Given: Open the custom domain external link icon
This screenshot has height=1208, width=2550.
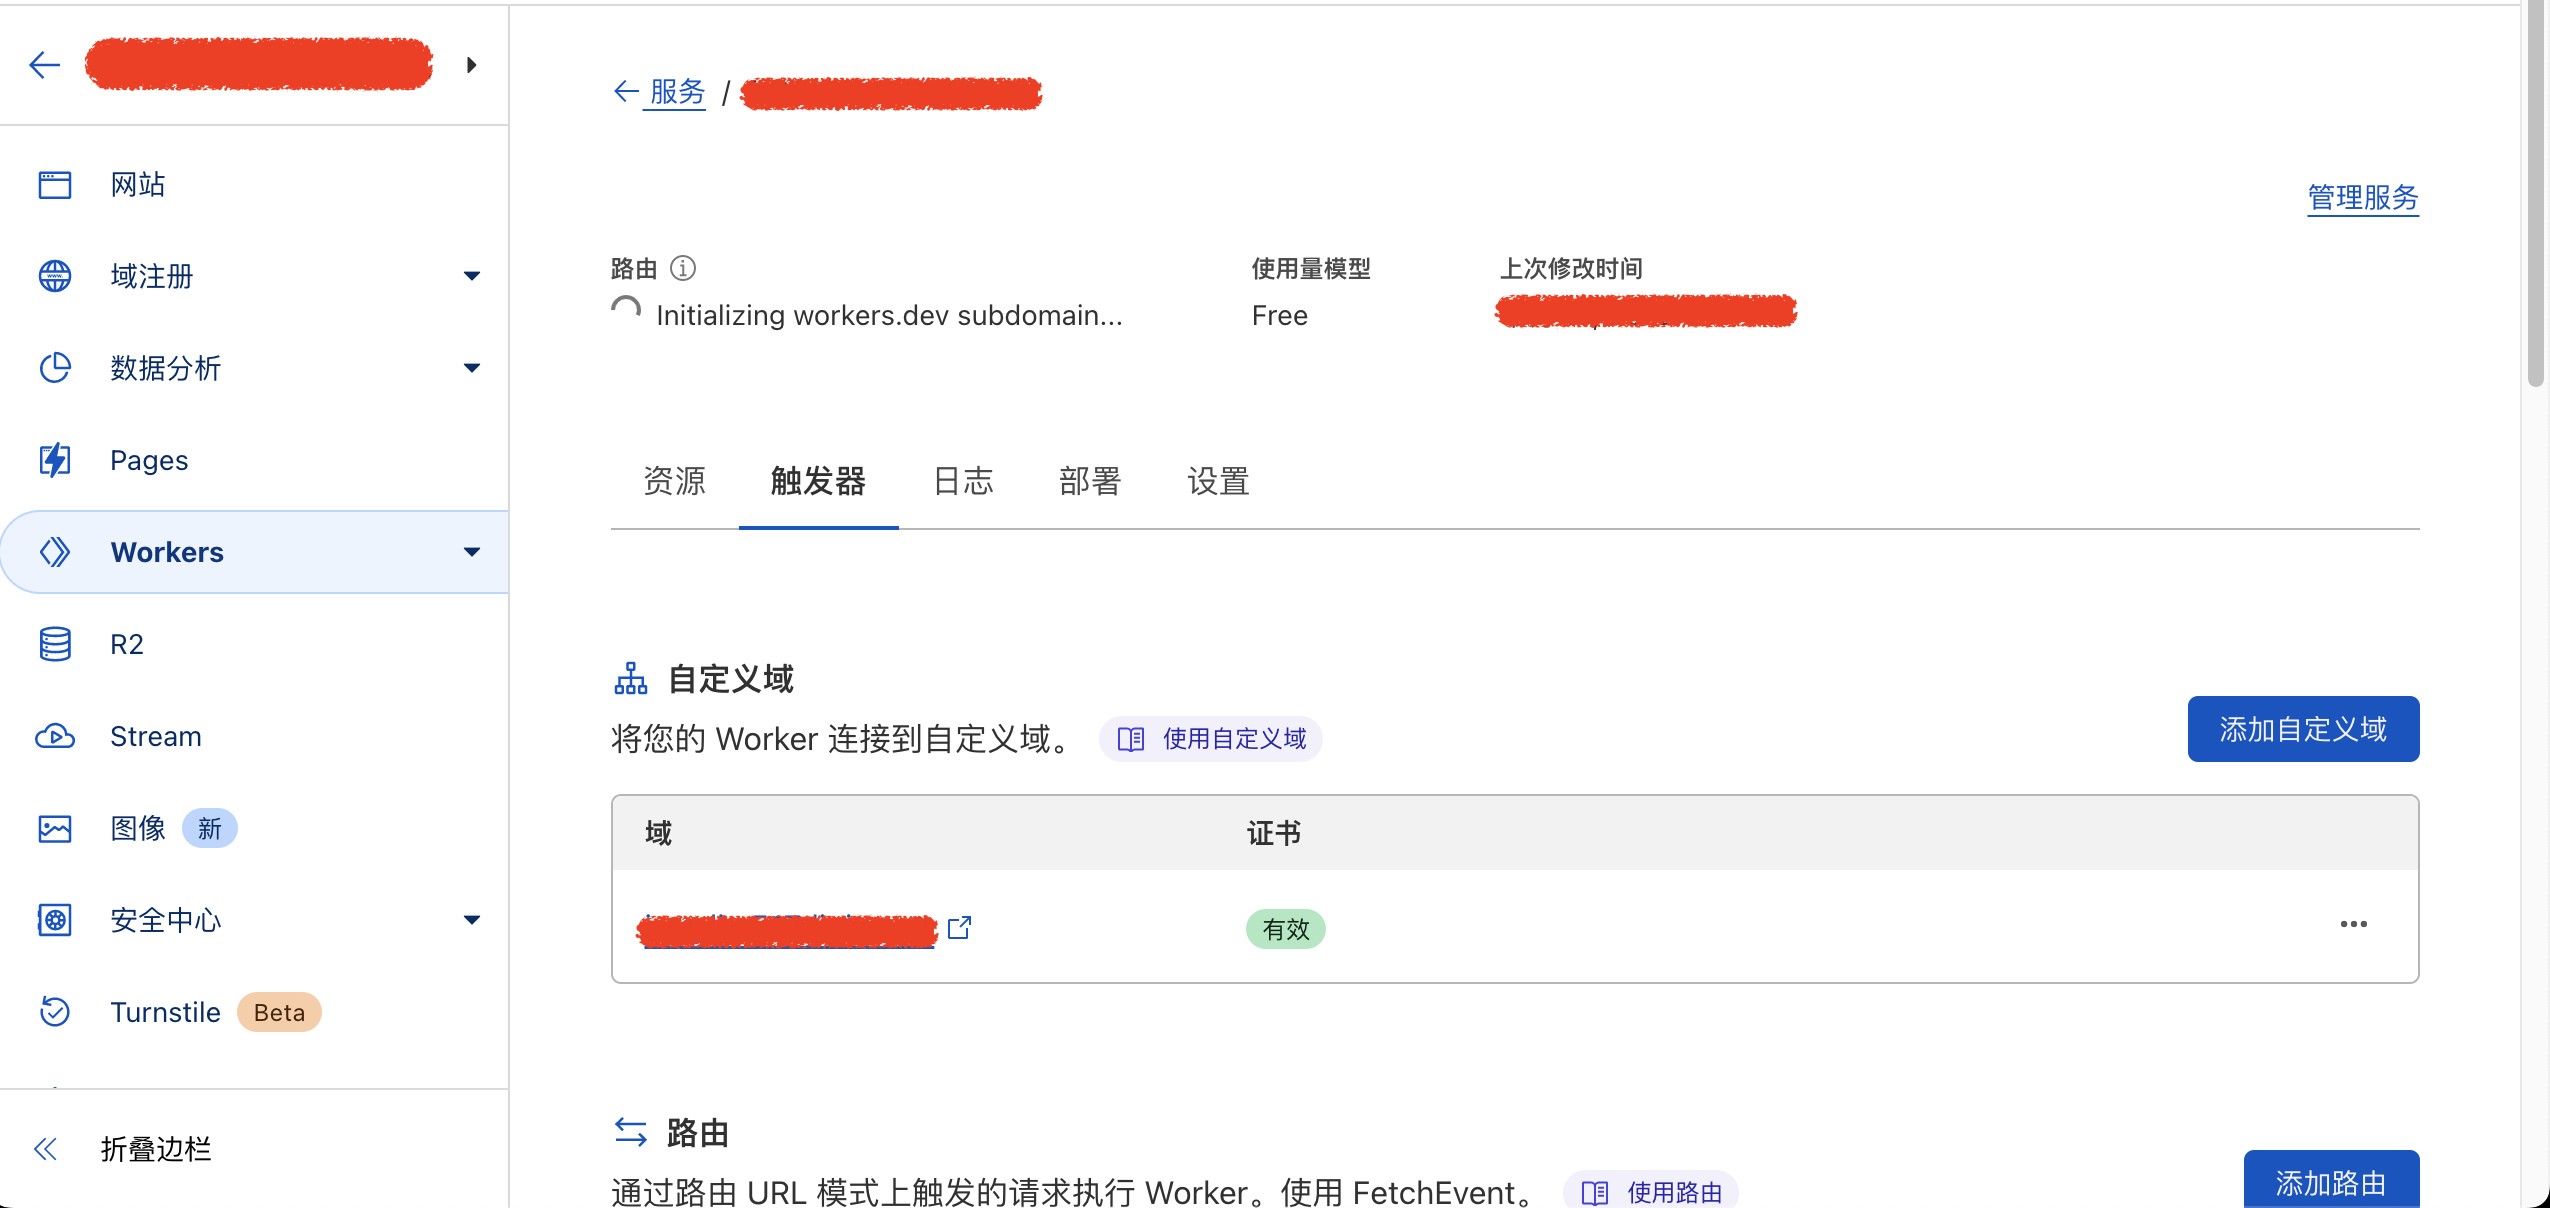Looking at the screenshot, I should tap(960, 928).
